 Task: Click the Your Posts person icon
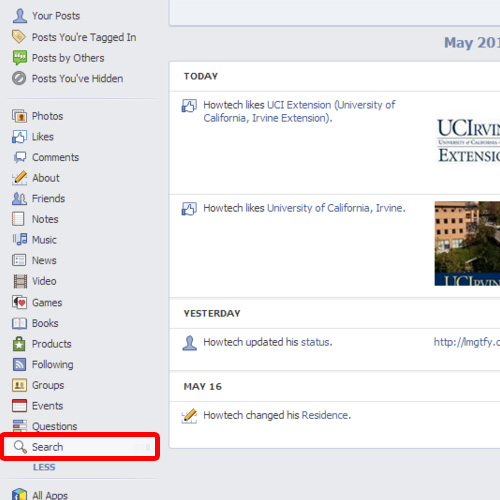pos(20,16)
